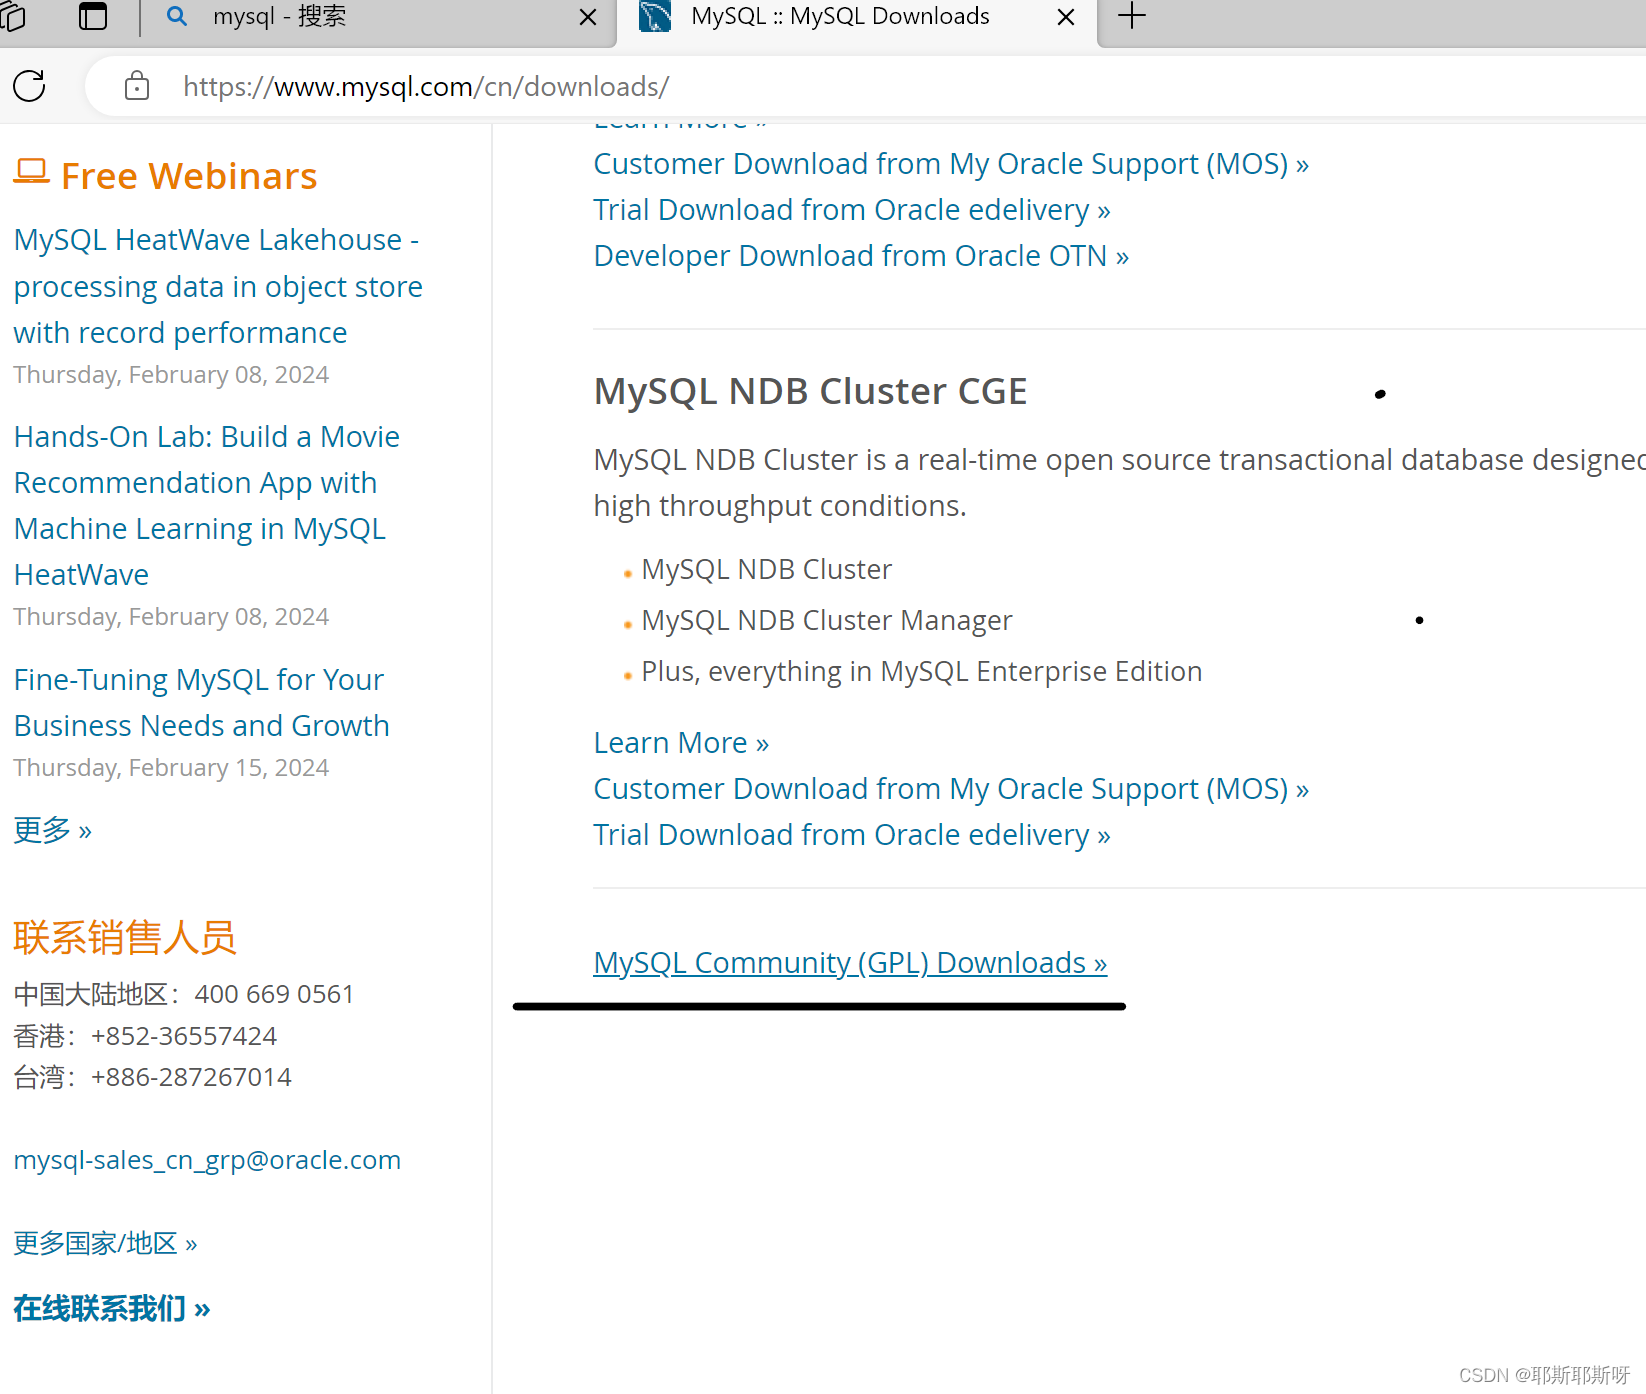Click the 香港 phone number +852-36557424
Screen dimensions: 1646x1394
point(184,1036)
